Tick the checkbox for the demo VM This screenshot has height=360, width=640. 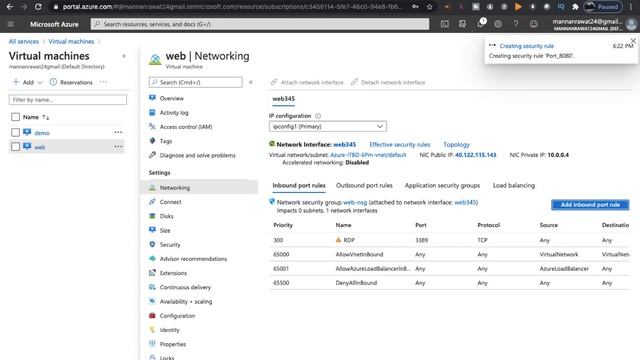pos(16,133)
